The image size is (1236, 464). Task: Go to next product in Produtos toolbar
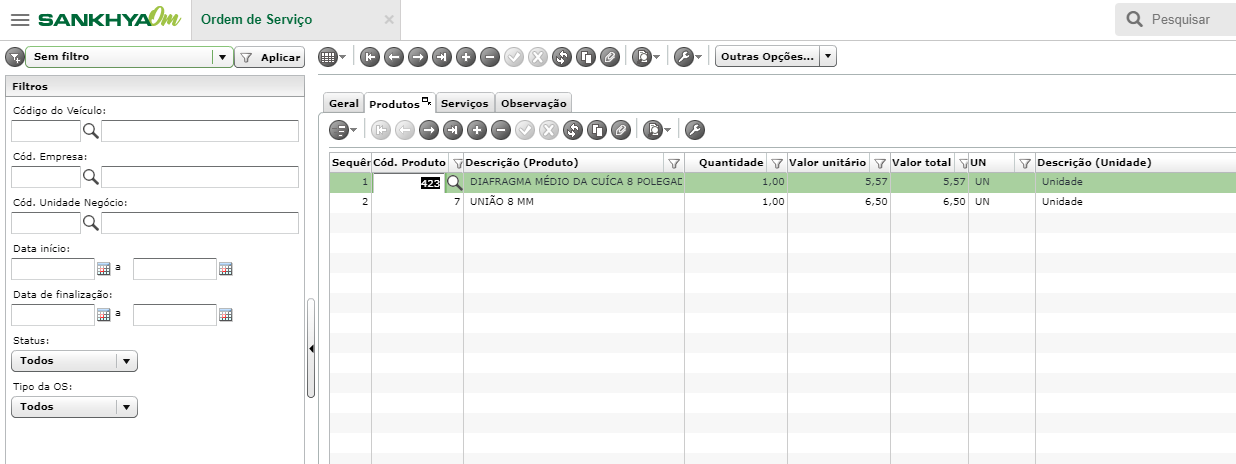[x=429, y=129]
